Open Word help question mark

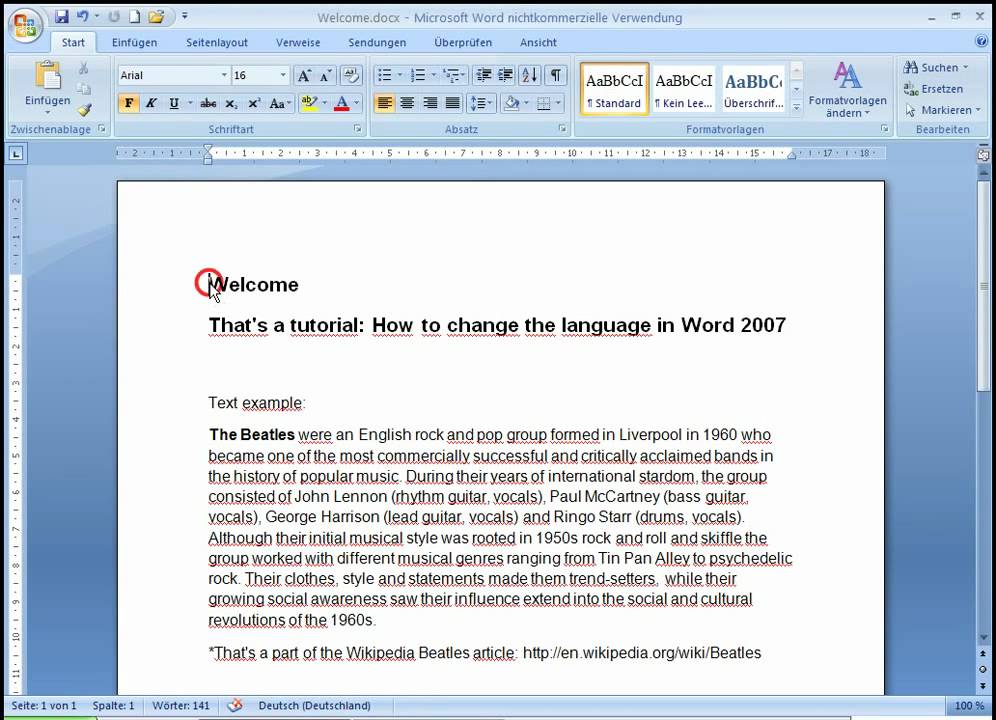(x=981, y=41)
